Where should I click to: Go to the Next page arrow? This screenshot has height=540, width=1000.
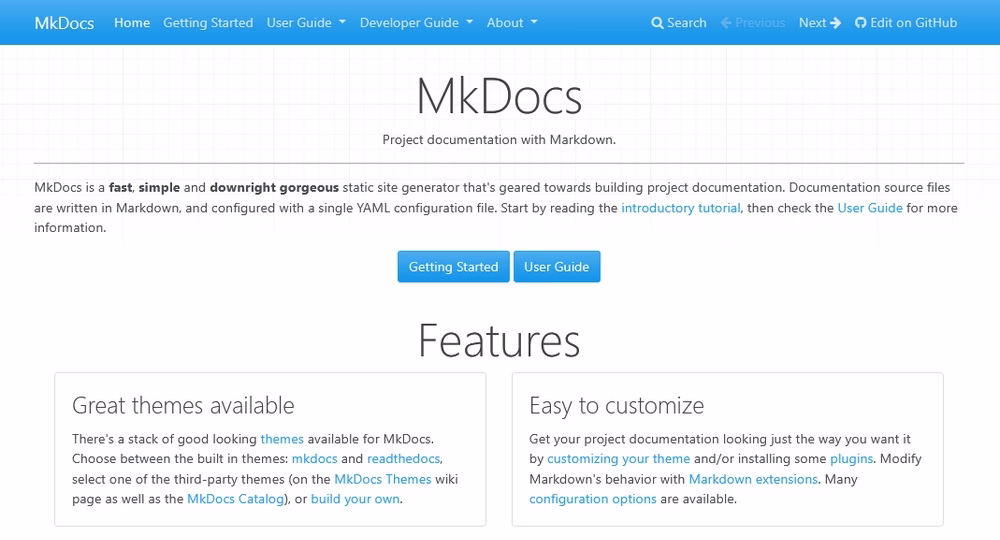pyautogui.click(x=835, y=23)
